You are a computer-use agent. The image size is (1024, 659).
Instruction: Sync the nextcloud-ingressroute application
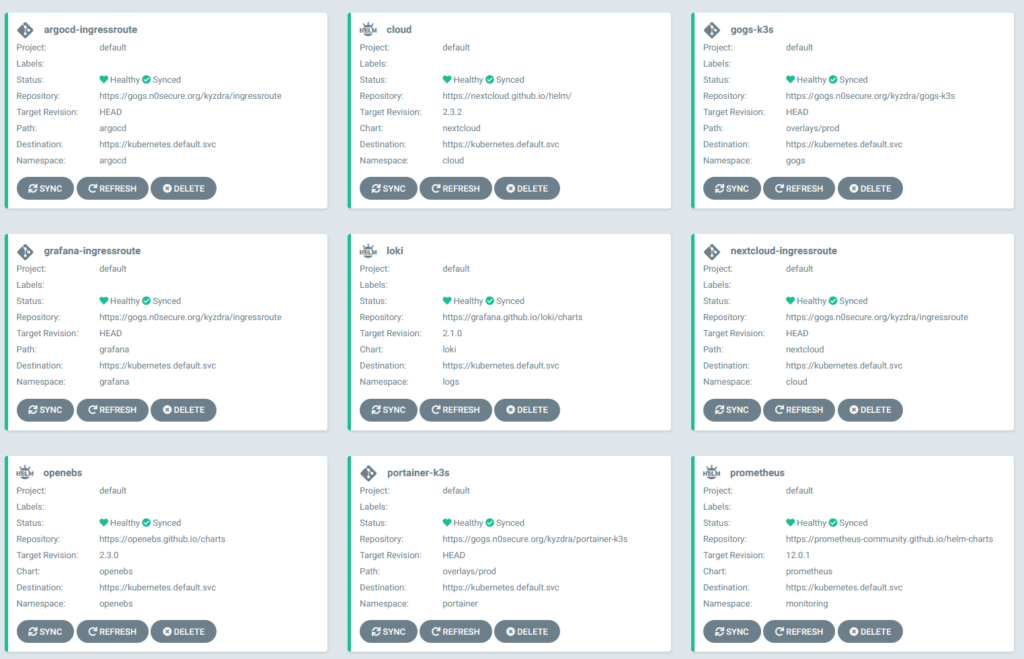click(x=732, y=410)
